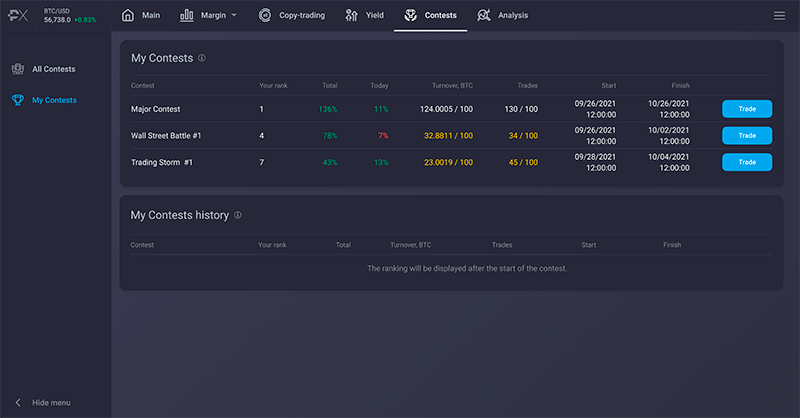Image resolution: width=800 pixels, height=418 pixels.
Task: Click the 32.8811 / 100 turnover value
Action: click(448, 136)
